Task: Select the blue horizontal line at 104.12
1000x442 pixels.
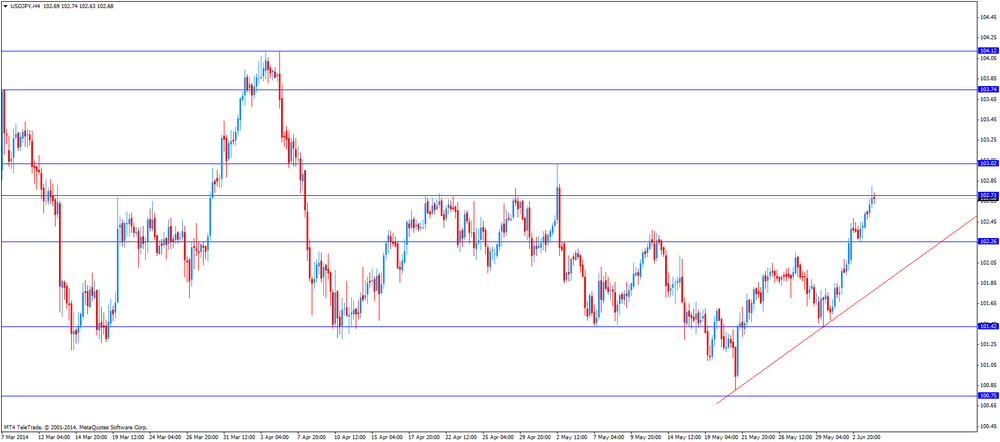Action: pyautogui.click(x=489, y=50)
